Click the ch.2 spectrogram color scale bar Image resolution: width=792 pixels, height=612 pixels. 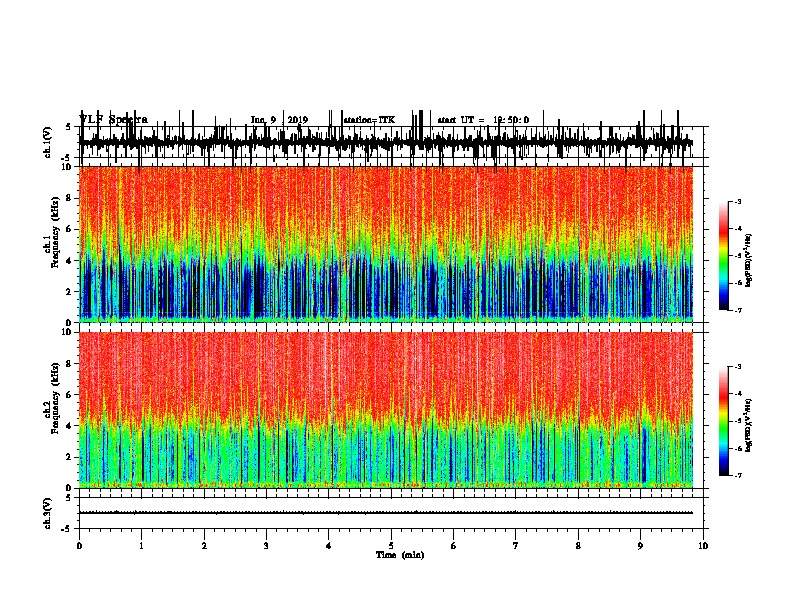(x=724, y=421)
